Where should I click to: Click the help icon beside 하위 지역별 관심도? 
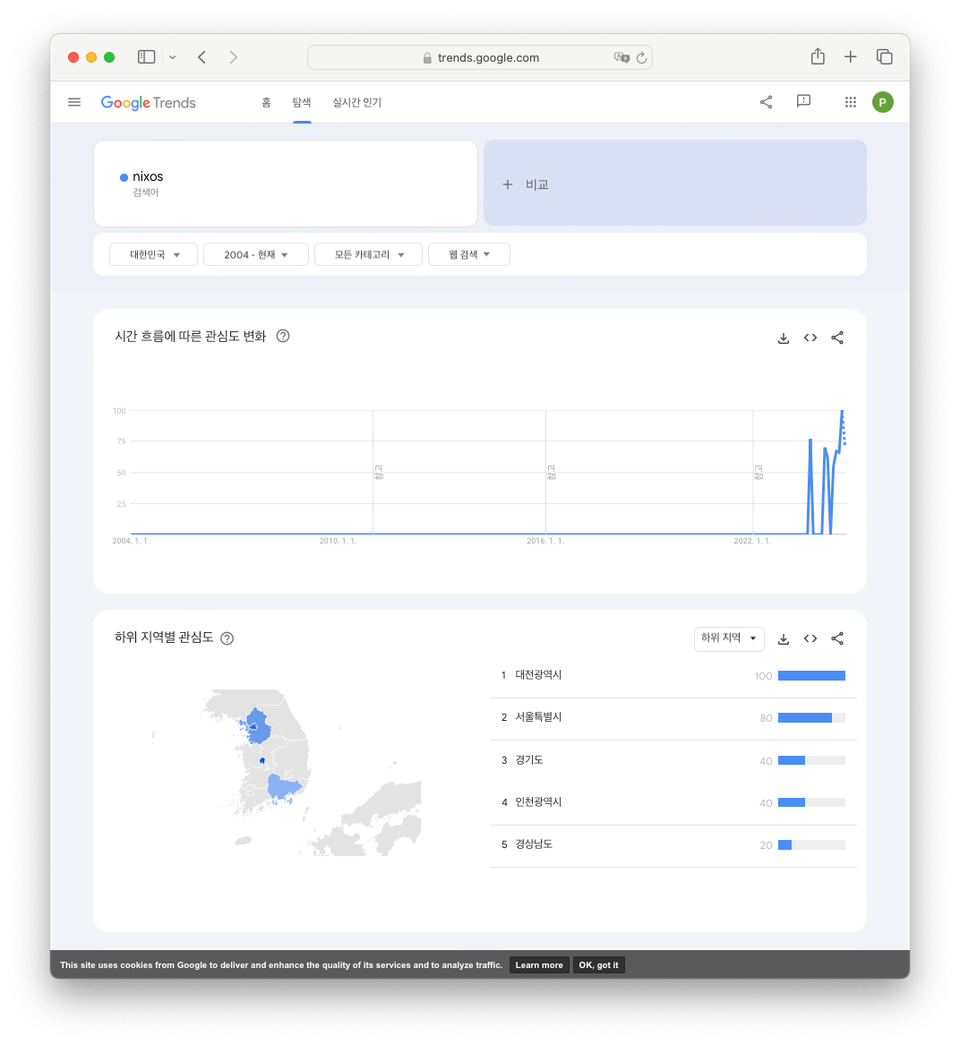pyautogui.click(x=227, y=638)
